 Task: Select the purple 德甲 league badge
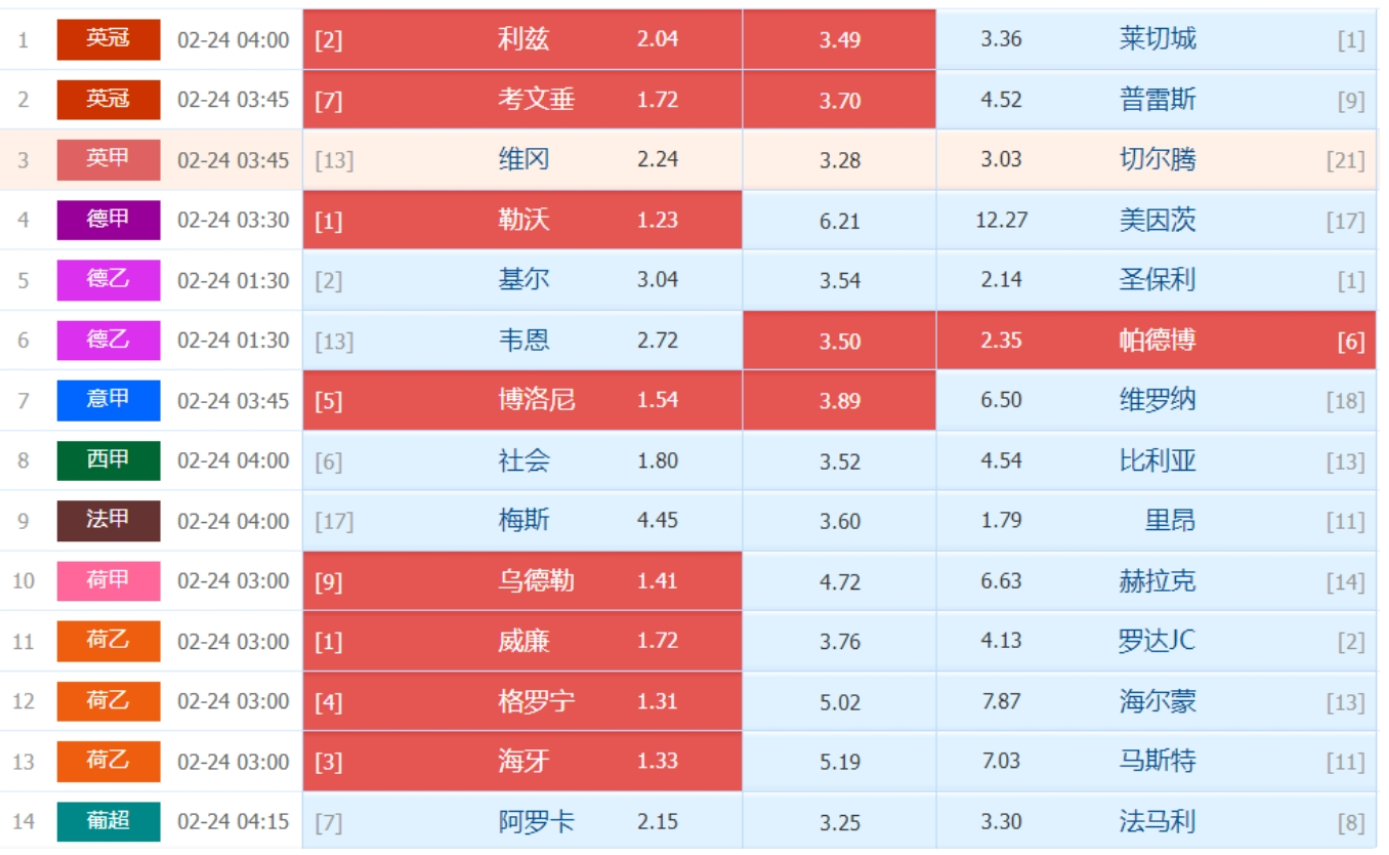[x=108, y=220]
